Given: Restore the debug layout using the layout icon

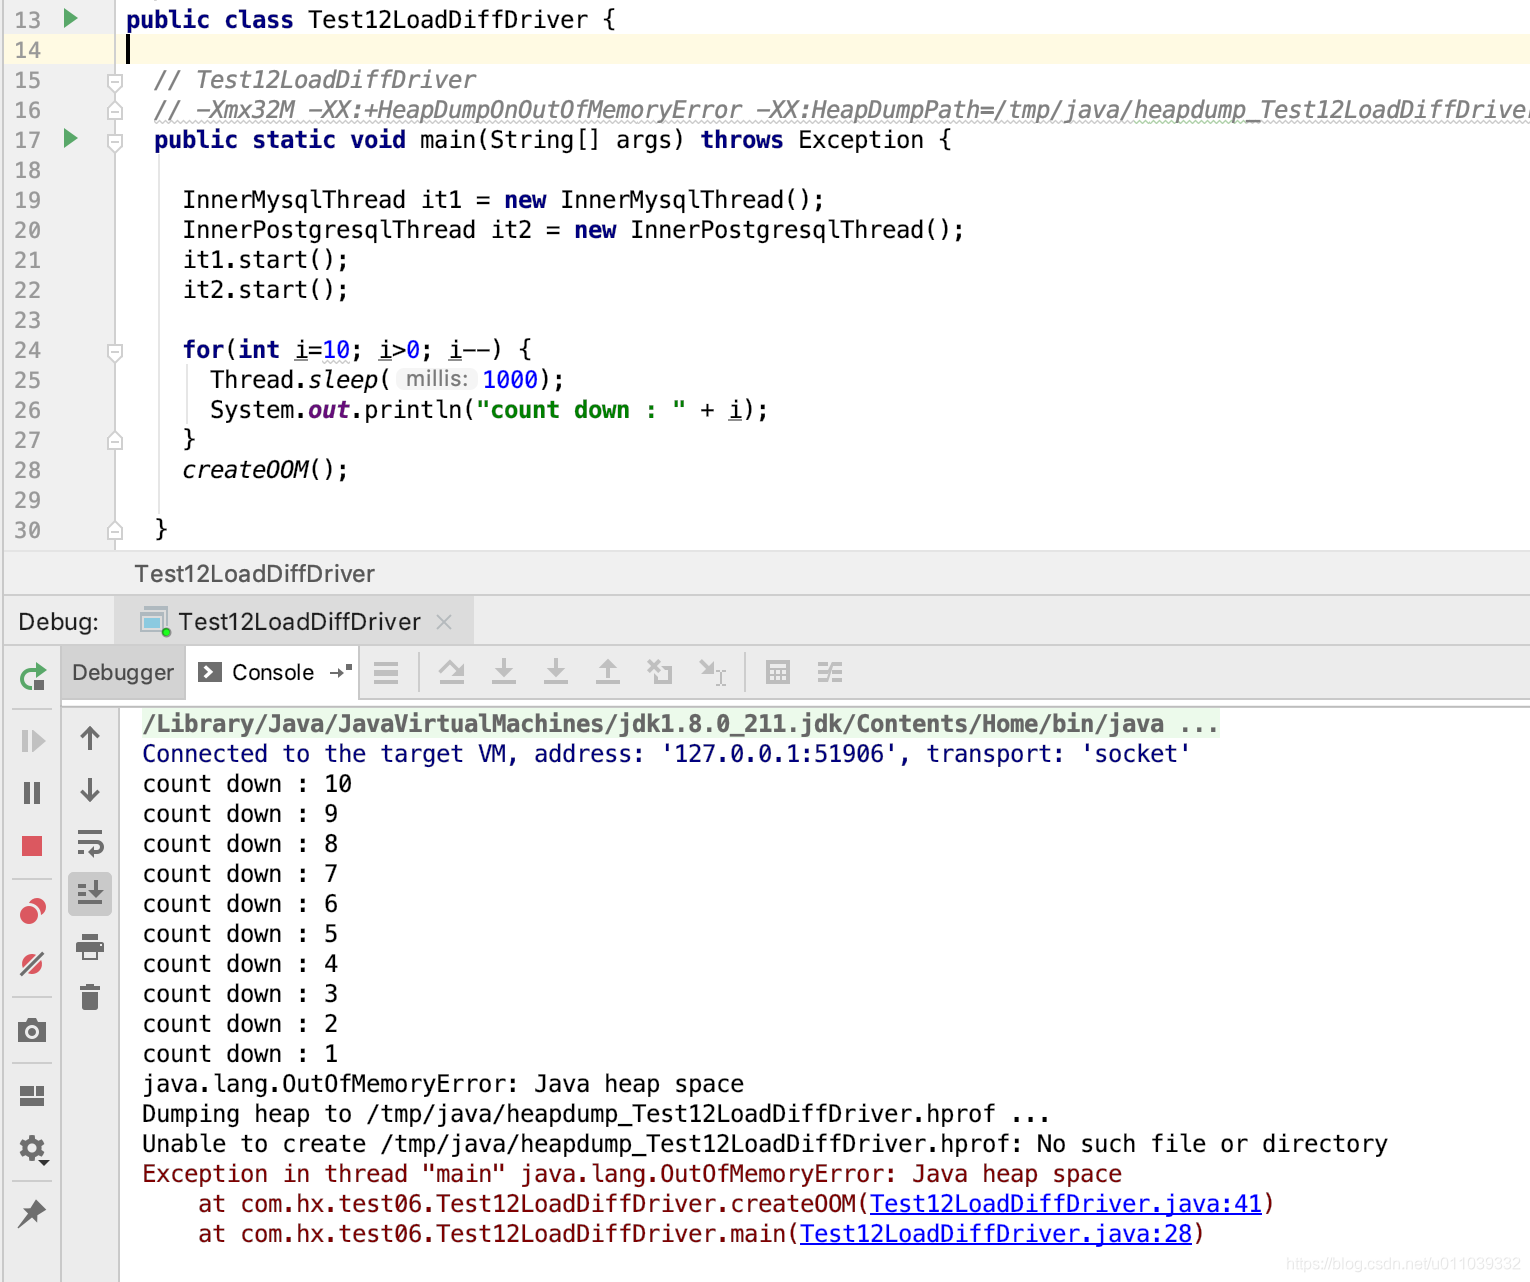Looking at the screenshot, I should (32, 1096).
